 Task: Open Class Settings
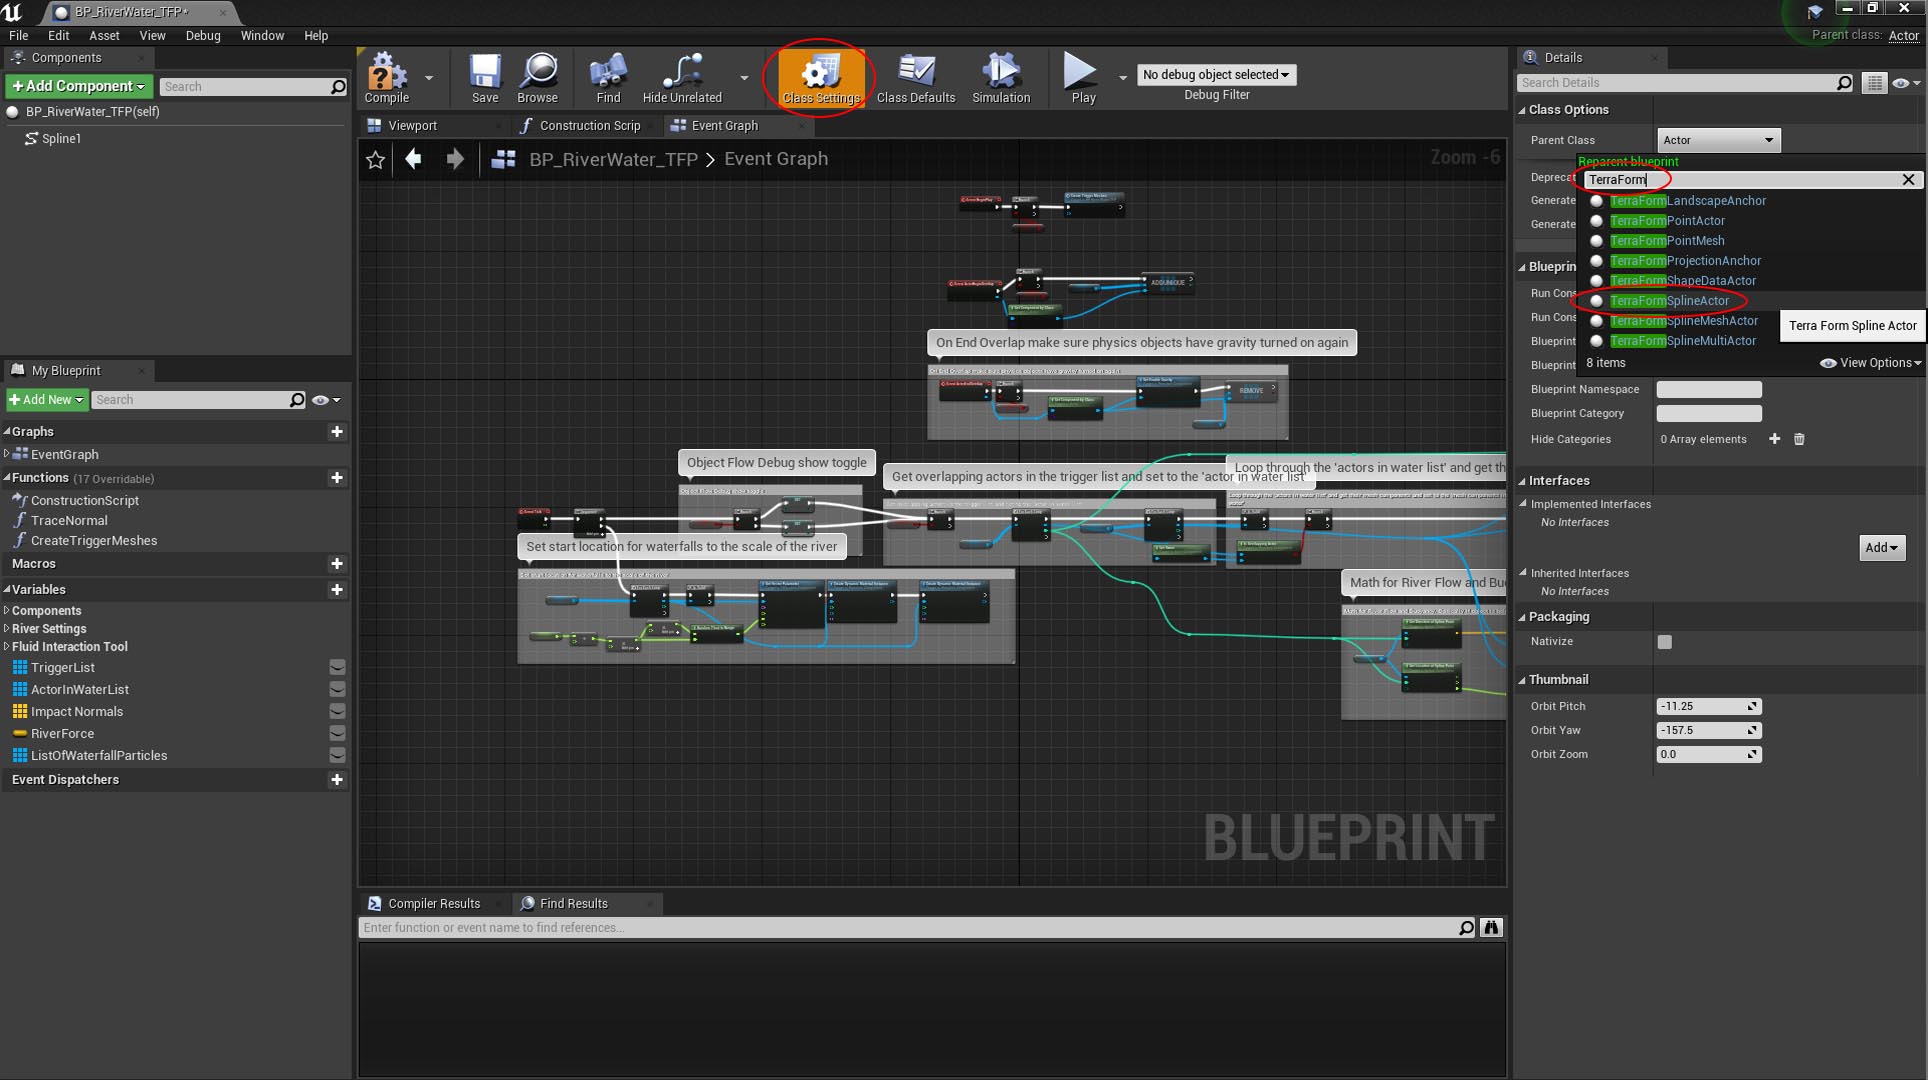coord(821,78)
